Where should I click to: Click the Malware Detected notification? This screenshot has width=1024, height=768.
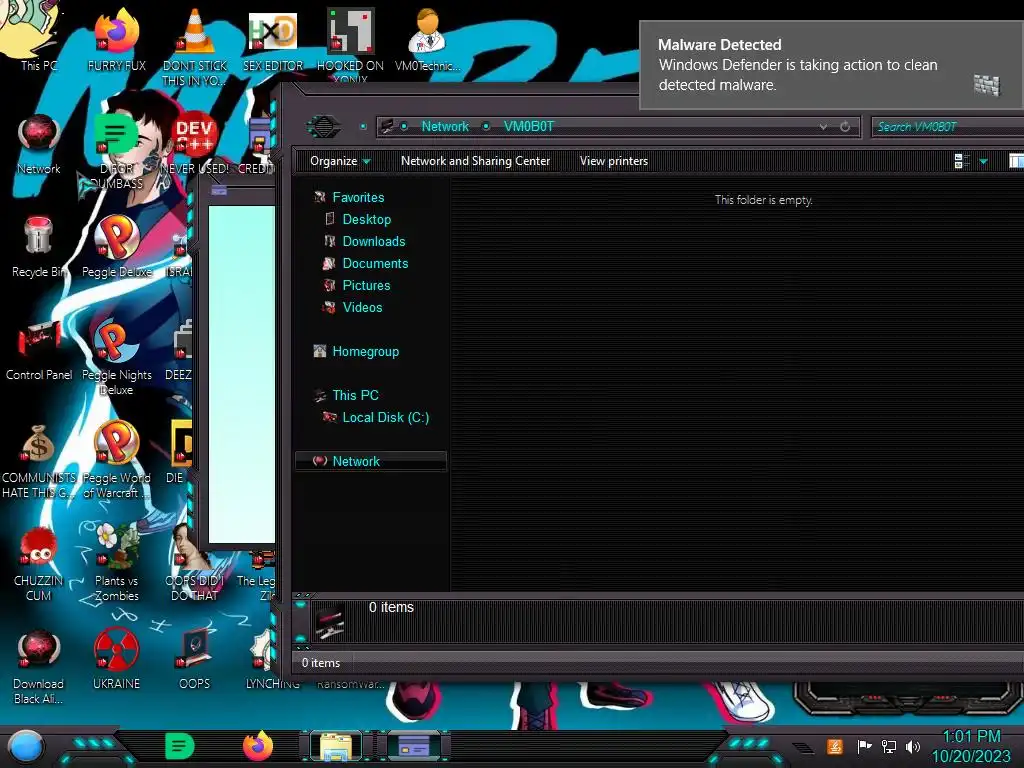(x=831, y=65)
